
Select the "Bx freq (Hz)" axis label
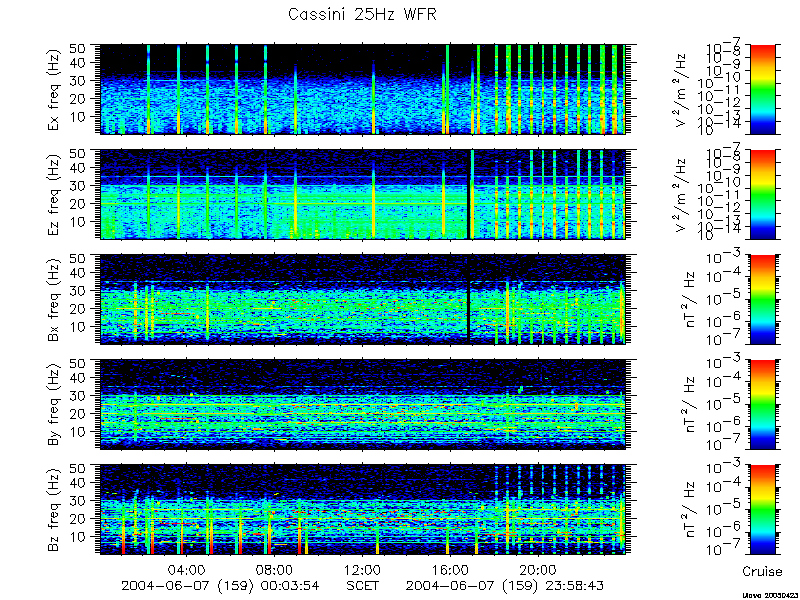(54, 299)
